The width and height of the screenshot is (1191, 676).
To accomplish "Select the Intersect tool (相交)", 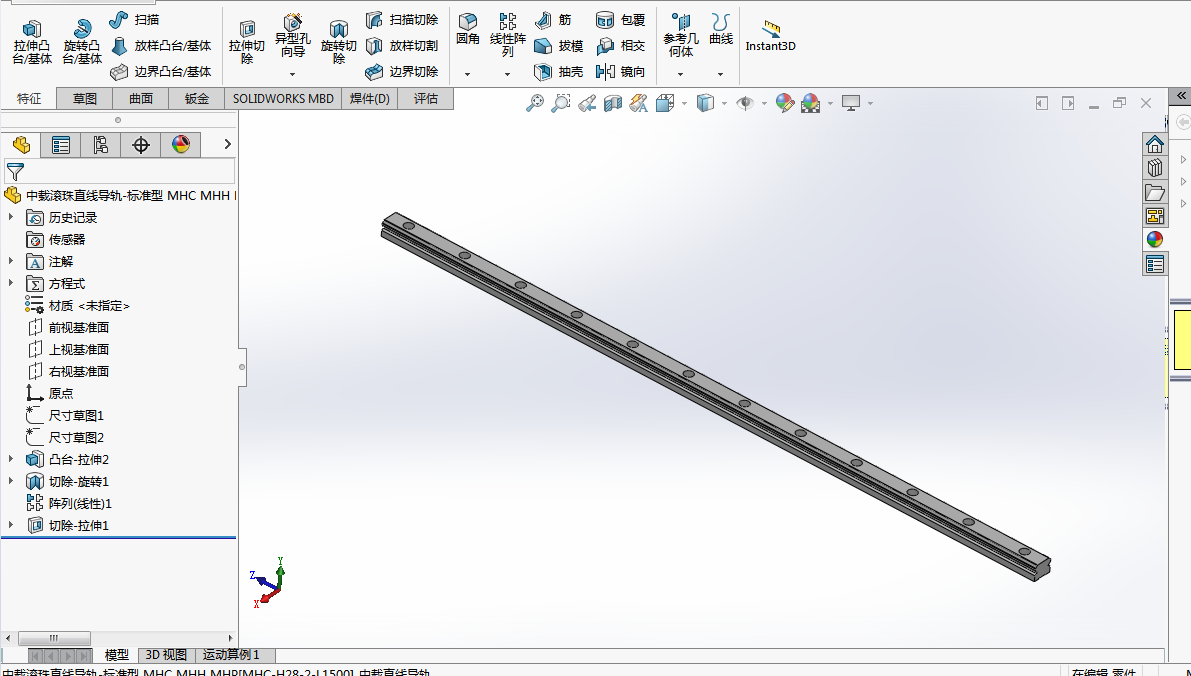I will click(x=621, y=46).
